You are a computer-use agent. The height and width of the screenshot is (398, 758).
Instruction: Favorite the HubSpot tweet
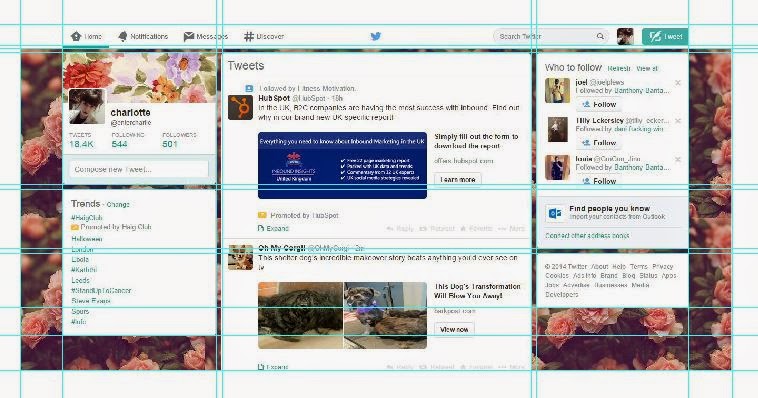point(476,228)
